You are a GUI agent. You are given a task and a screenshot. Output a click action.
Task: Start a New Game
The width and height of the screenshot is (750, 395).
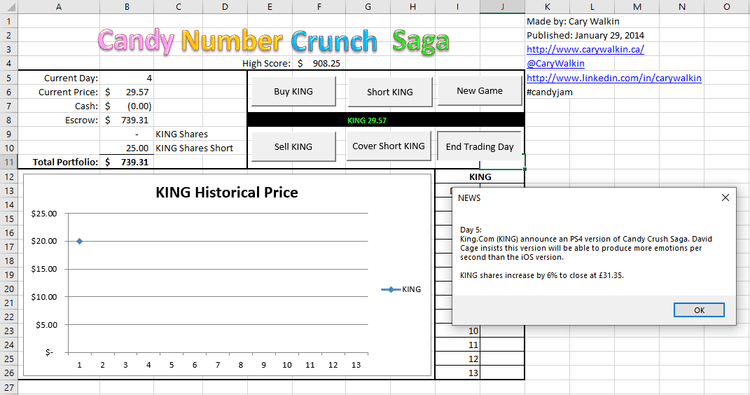[479, 91]
